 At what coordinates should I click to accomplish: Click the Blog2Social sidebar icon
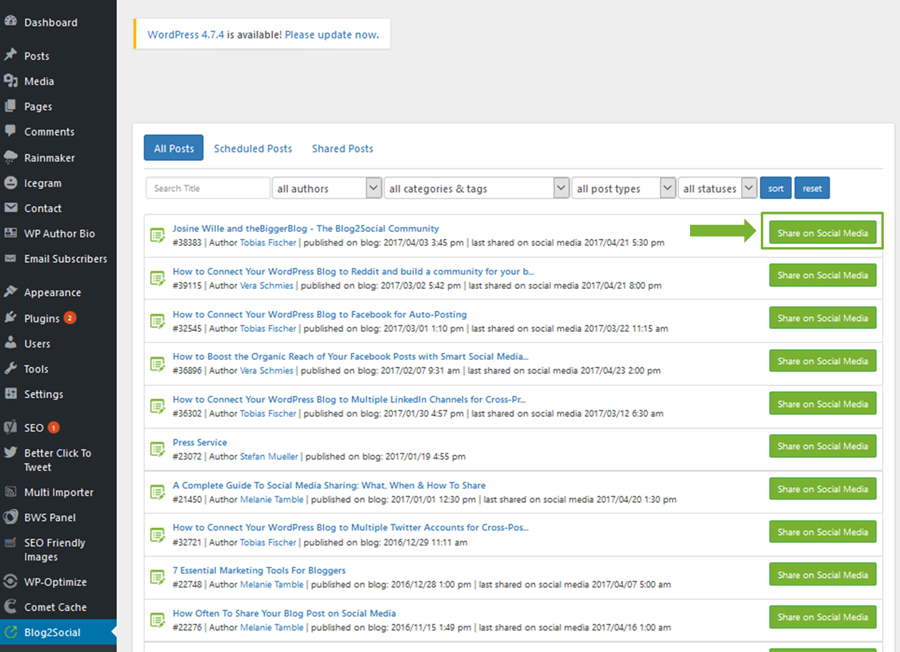tap(10, 632)
